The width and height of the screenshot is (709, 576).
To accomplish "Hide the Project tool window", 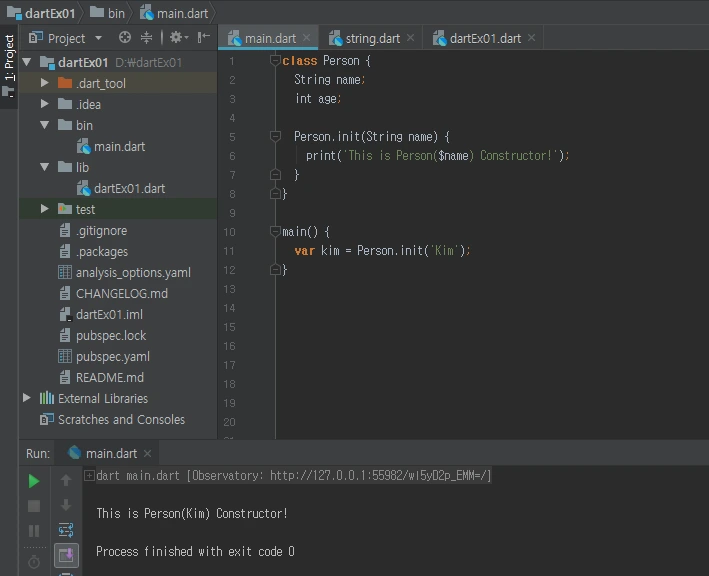I will 203,38.
